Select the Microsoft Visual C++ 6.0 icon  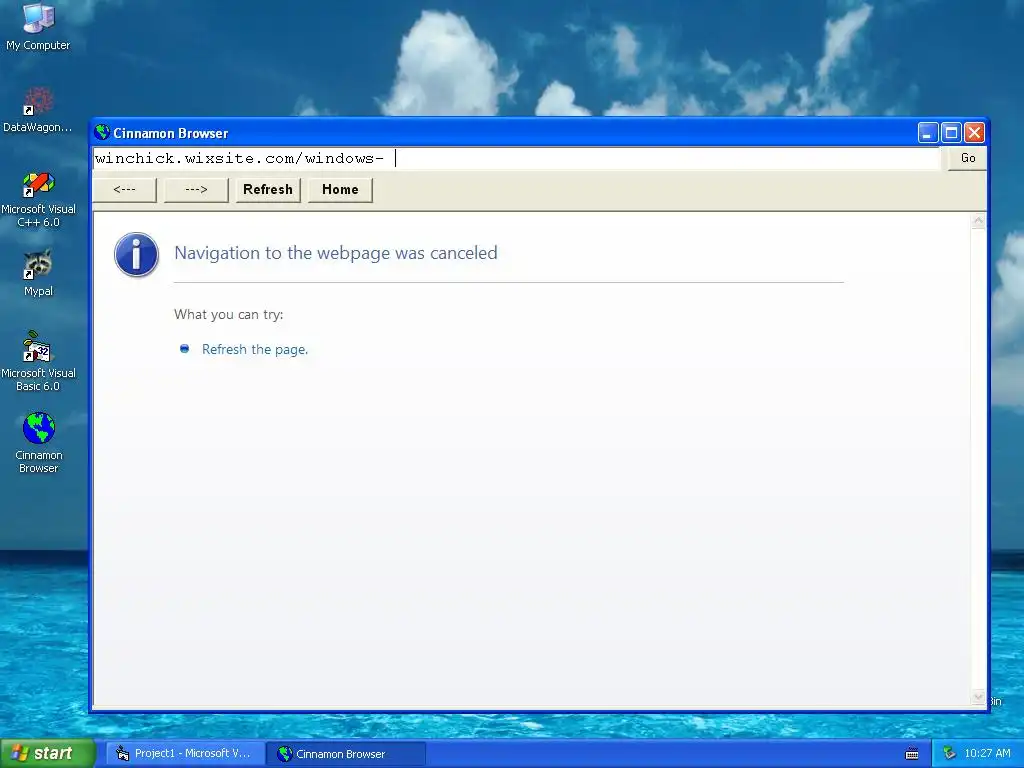pos(39,199)
